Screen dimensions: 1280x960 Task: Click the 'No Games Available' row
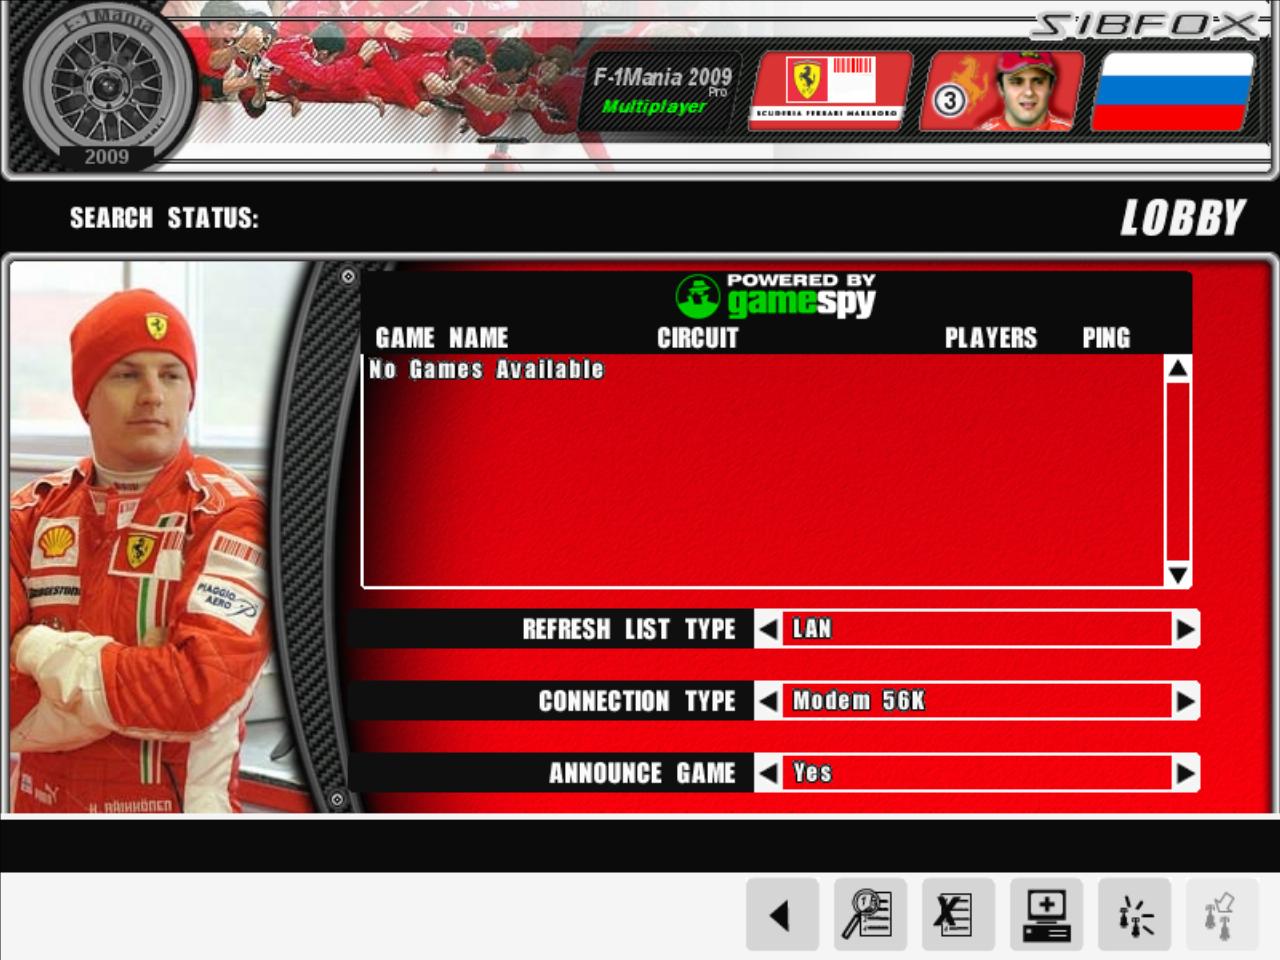coord(763,370)
